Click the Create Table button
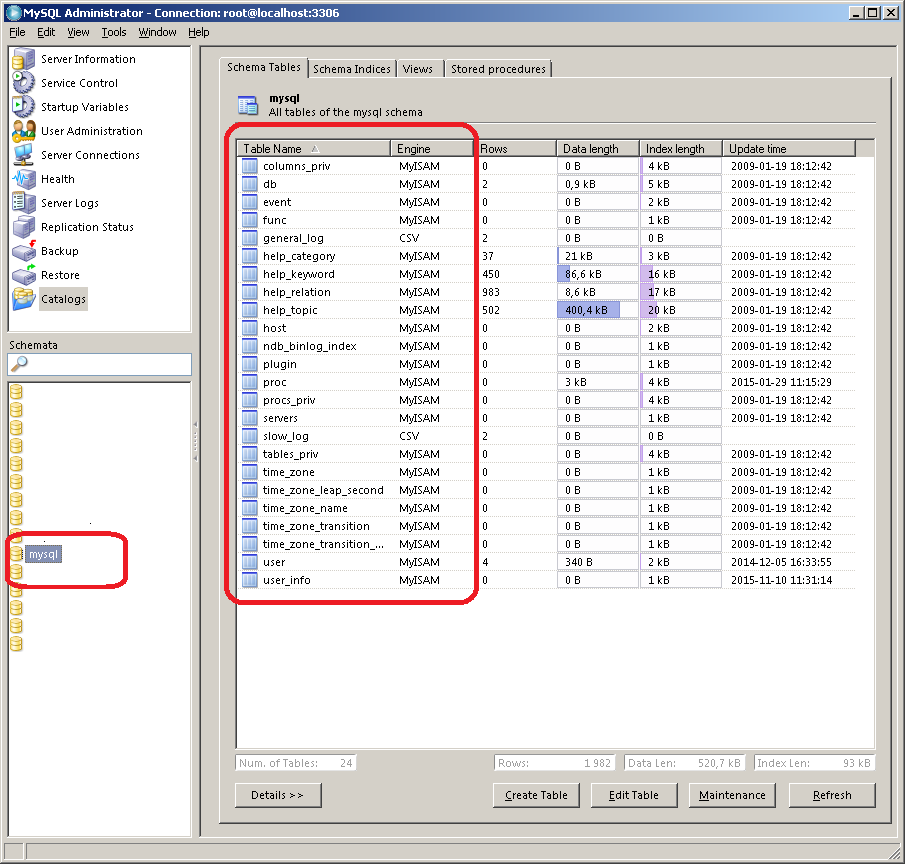The image size is (905, 864). click(x=536, y=795)
